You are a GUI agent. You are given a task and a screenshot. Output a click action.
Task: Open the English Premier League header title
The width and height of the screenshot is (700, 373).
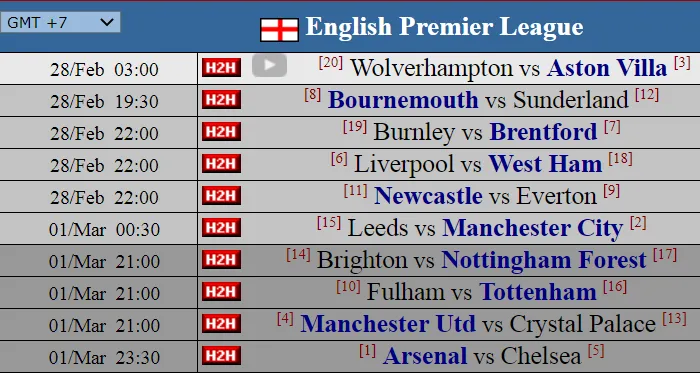[444, 27]
